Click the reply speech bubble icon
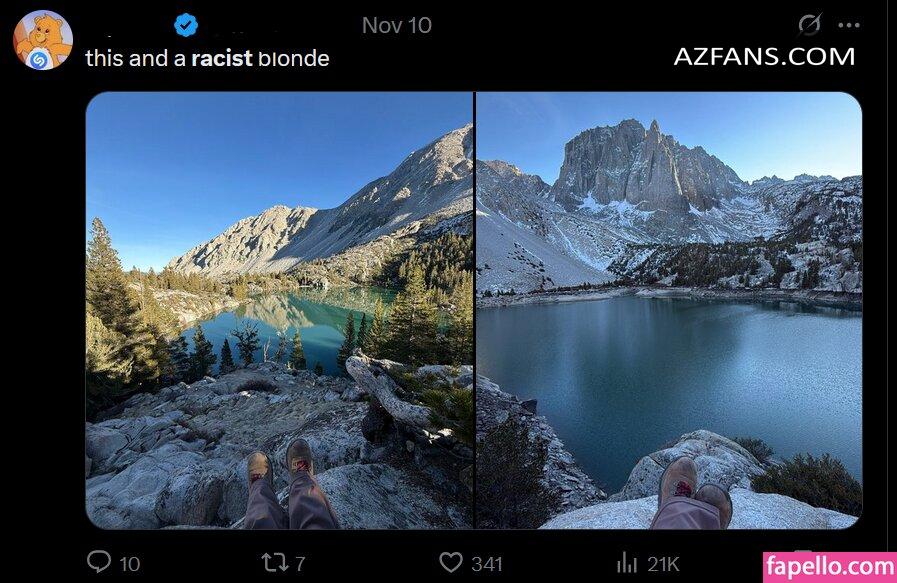 click(x=98, y=561)
